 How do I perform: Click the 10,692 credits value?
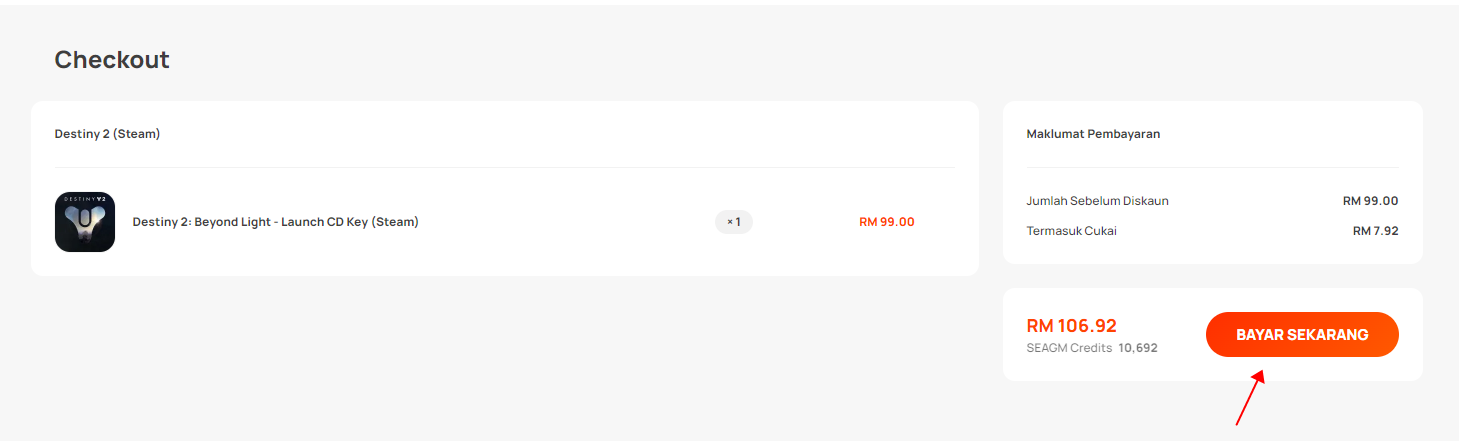pyautogui.click(x=1138, y=348)
